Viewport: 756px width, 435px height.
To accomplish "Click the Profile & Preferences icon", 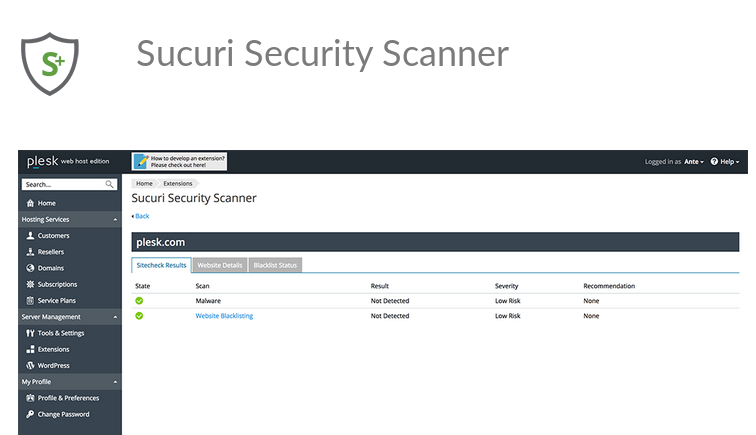I will pos(30,398).
